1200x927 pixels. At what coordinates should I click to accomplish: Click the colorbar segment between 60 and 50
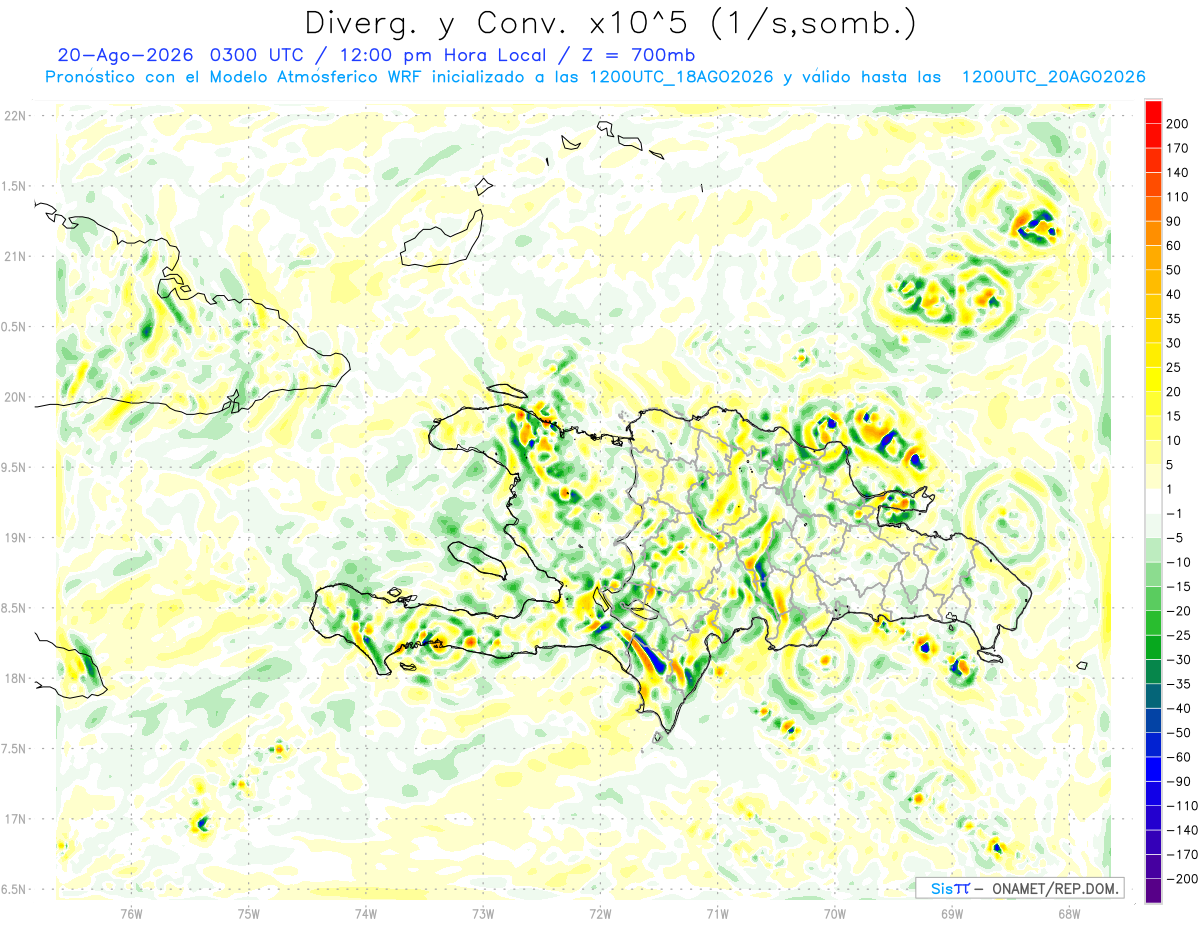point(1153,258)
